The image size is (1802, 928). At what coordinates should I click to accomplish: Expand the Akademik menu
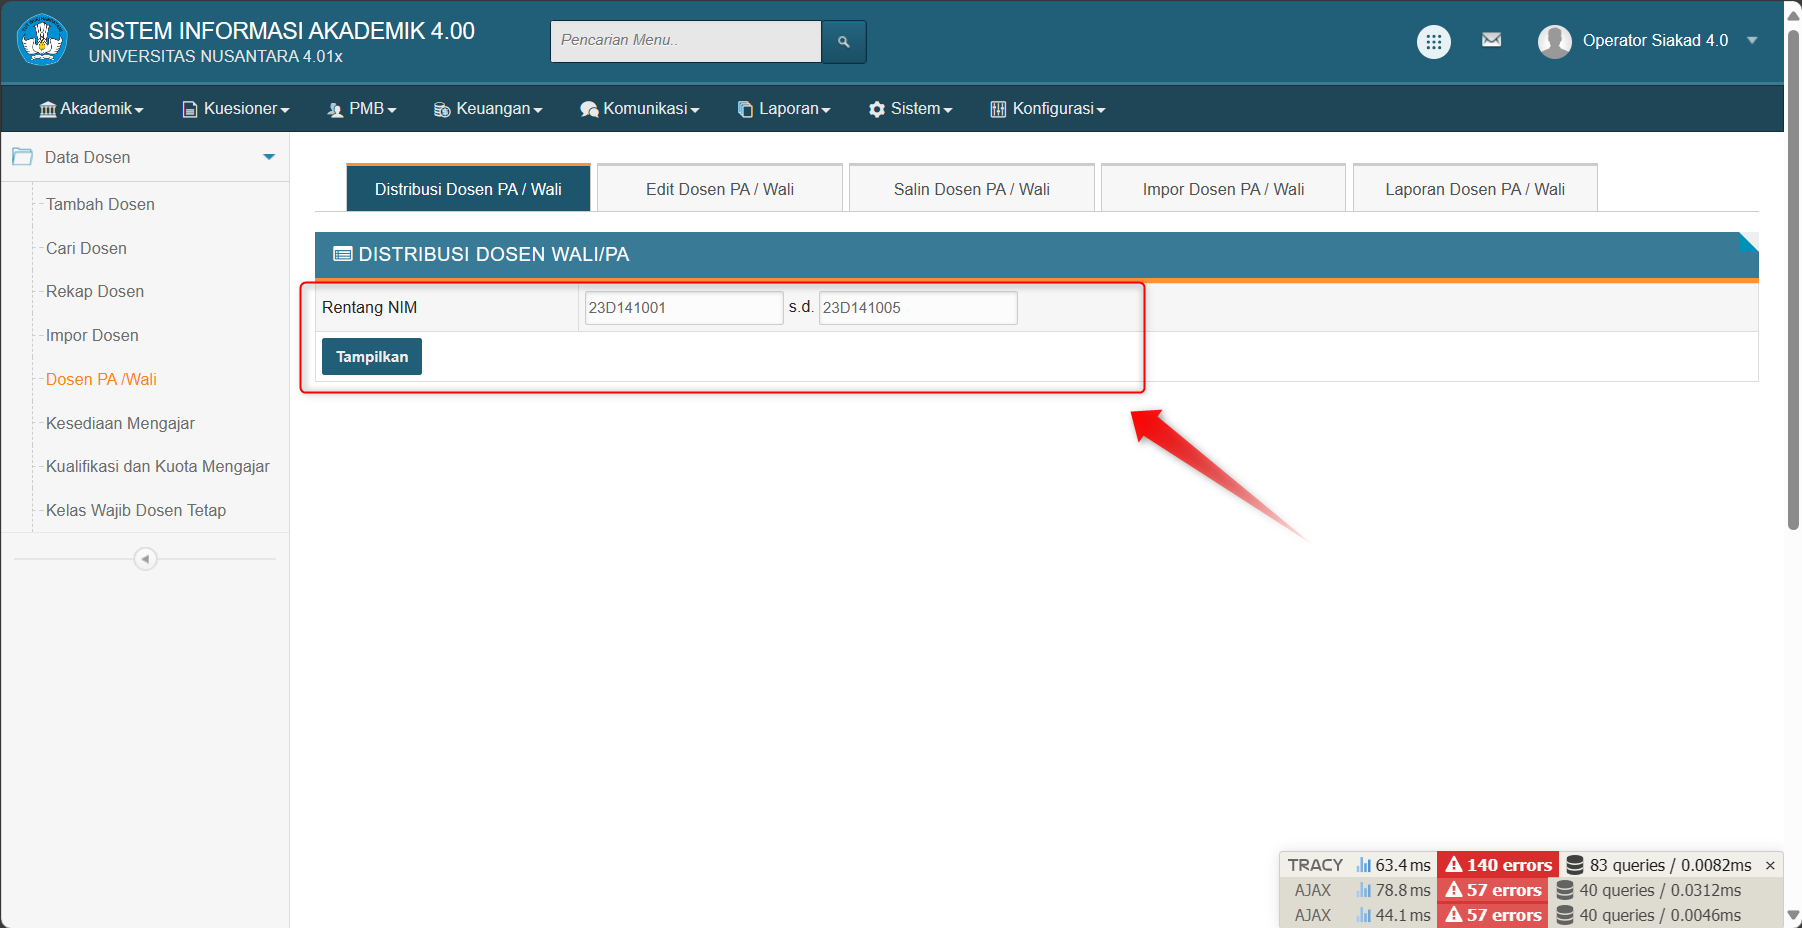[91, 109]
